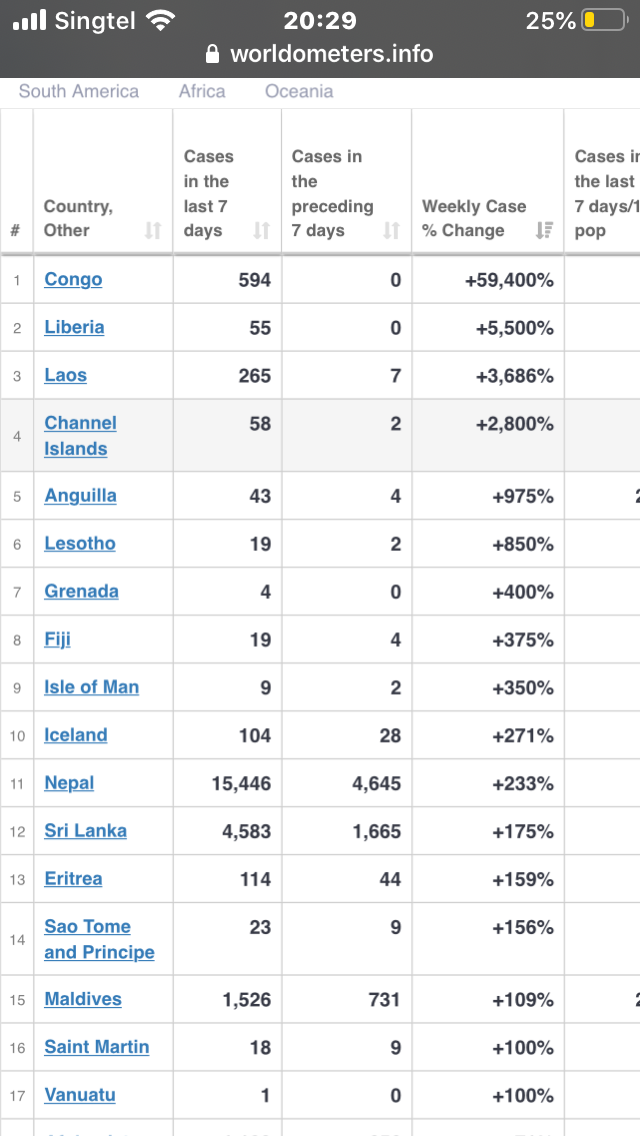Screen dimensions: 640x1136
Task: Sort by Country, Other column arrows
Action: pos(152,230)
